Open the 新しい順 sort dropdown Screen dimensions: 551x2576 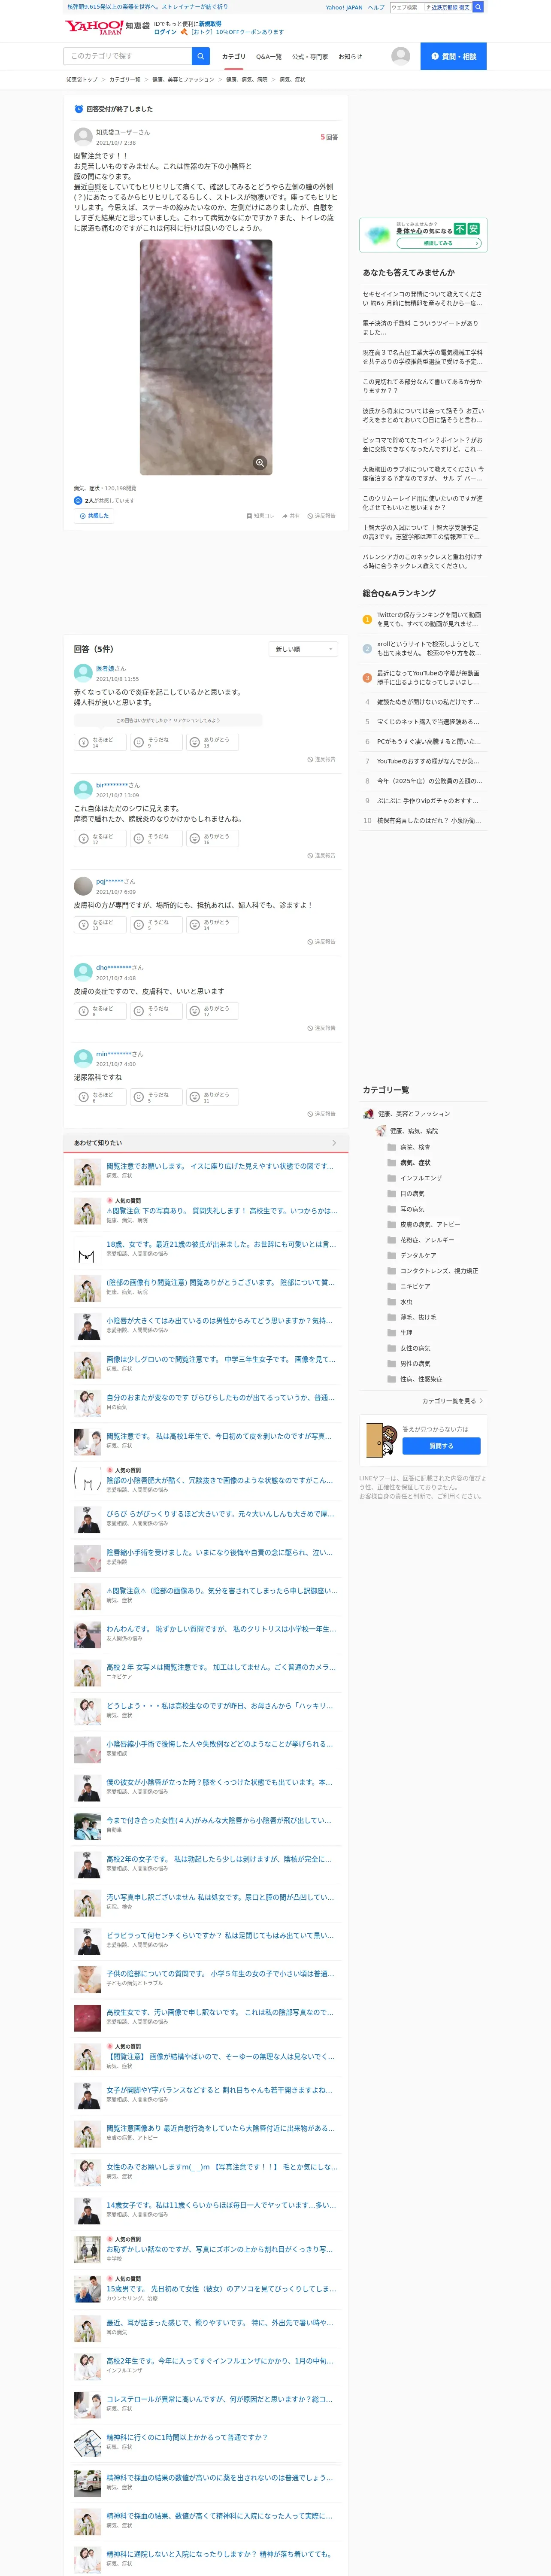click(x=304, y=649)
